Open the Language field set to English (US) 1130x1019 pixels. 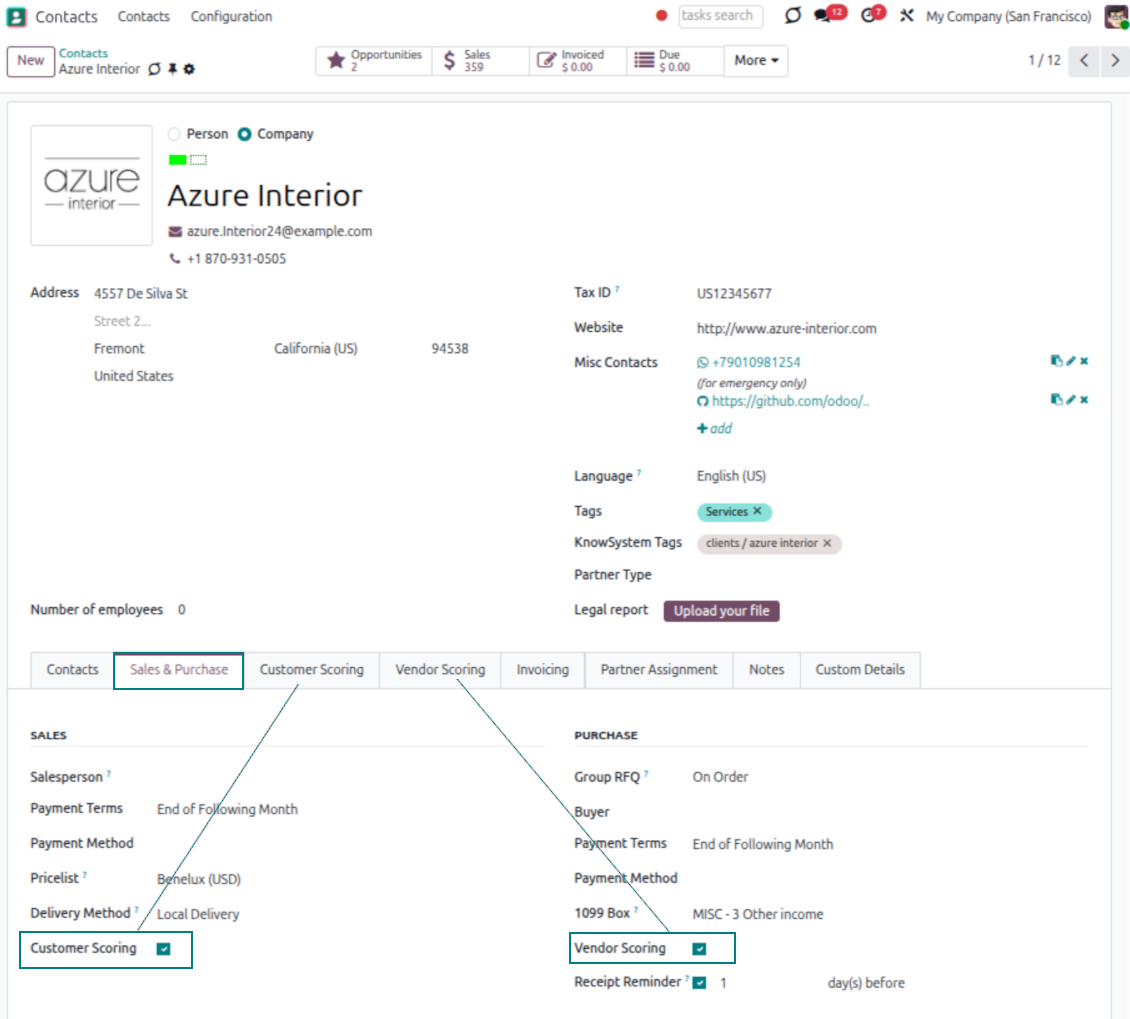coord(731,476)
